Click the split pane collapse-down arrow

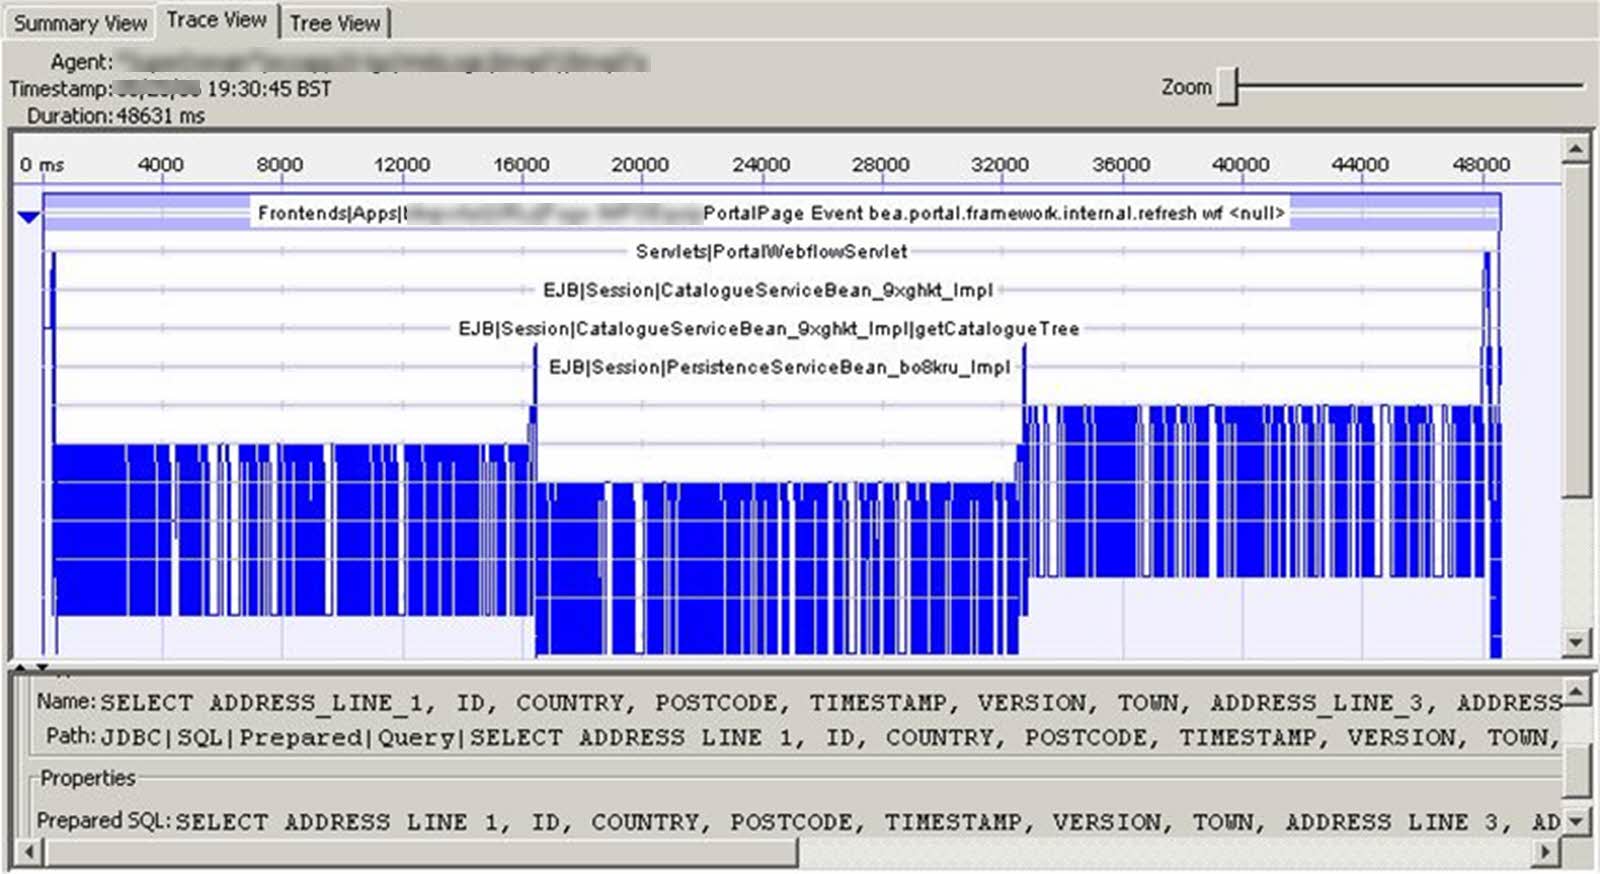(x=42, y=667)
